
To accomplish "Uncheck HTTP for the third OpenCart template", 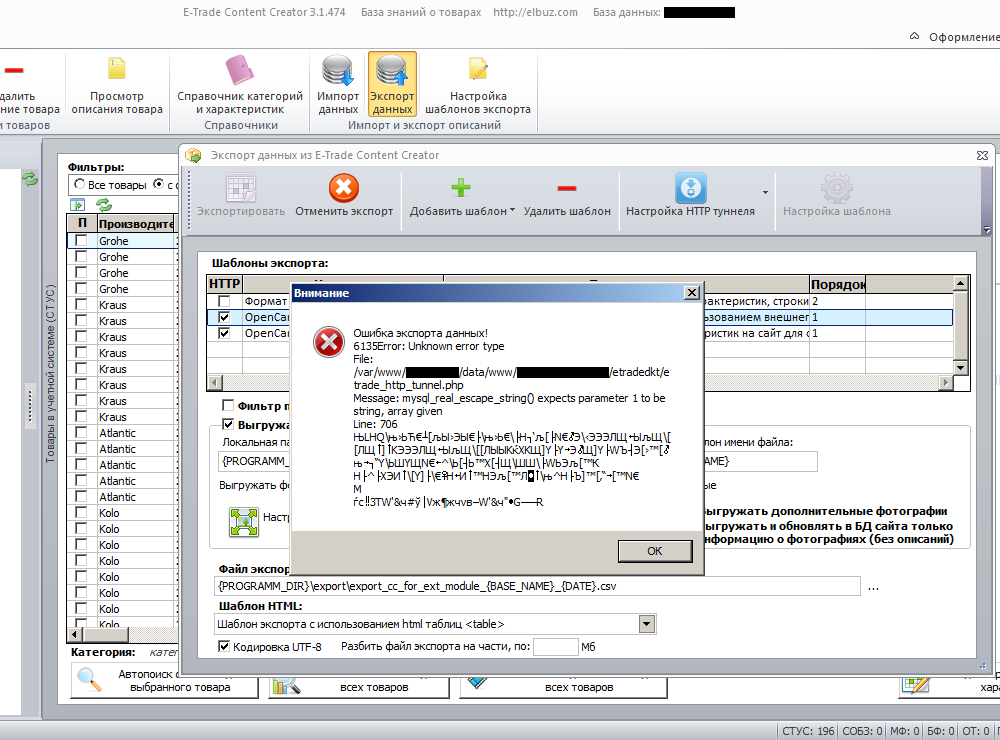I will [x=224, y=333].
